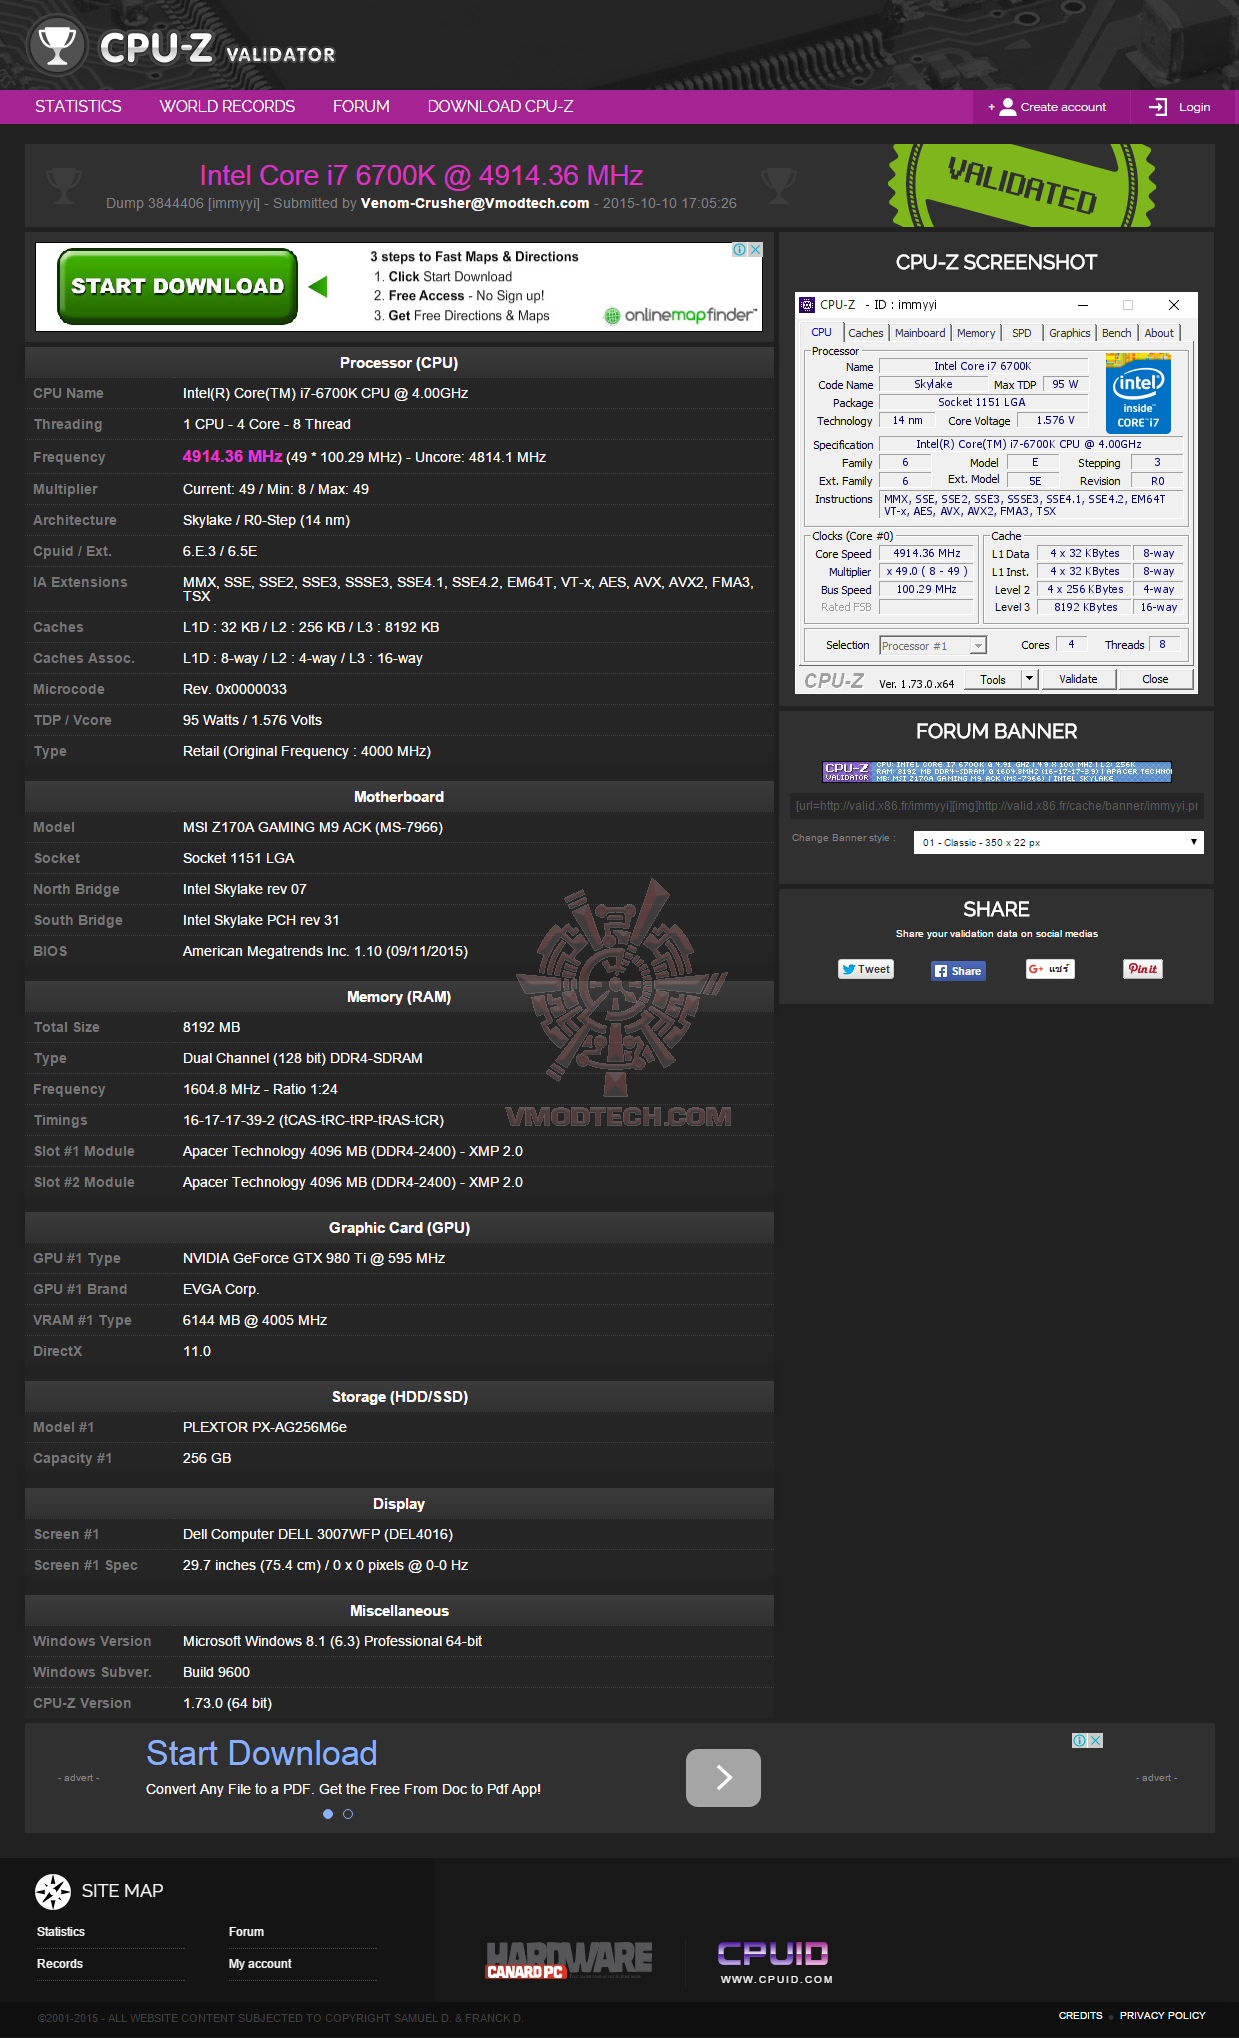Open the Records site map link
This screenshot has height=2038, width=1239.
[x=60, y=1964]
